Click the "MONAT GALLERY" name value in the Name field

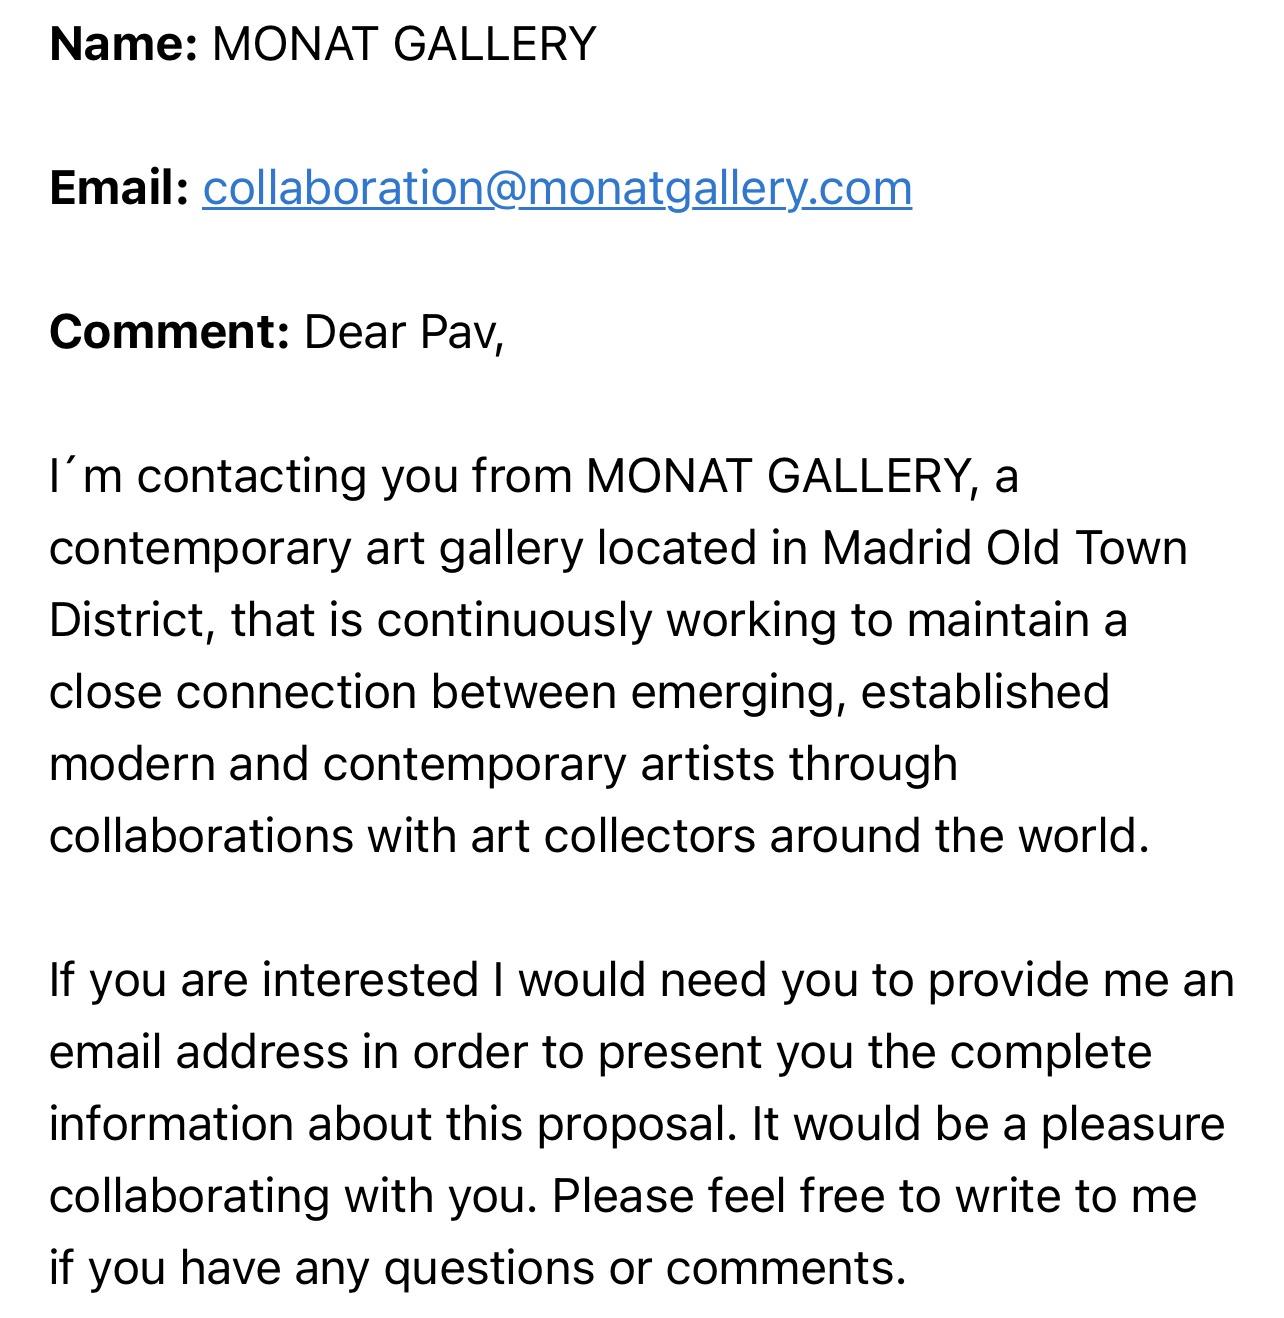(404, 45)
